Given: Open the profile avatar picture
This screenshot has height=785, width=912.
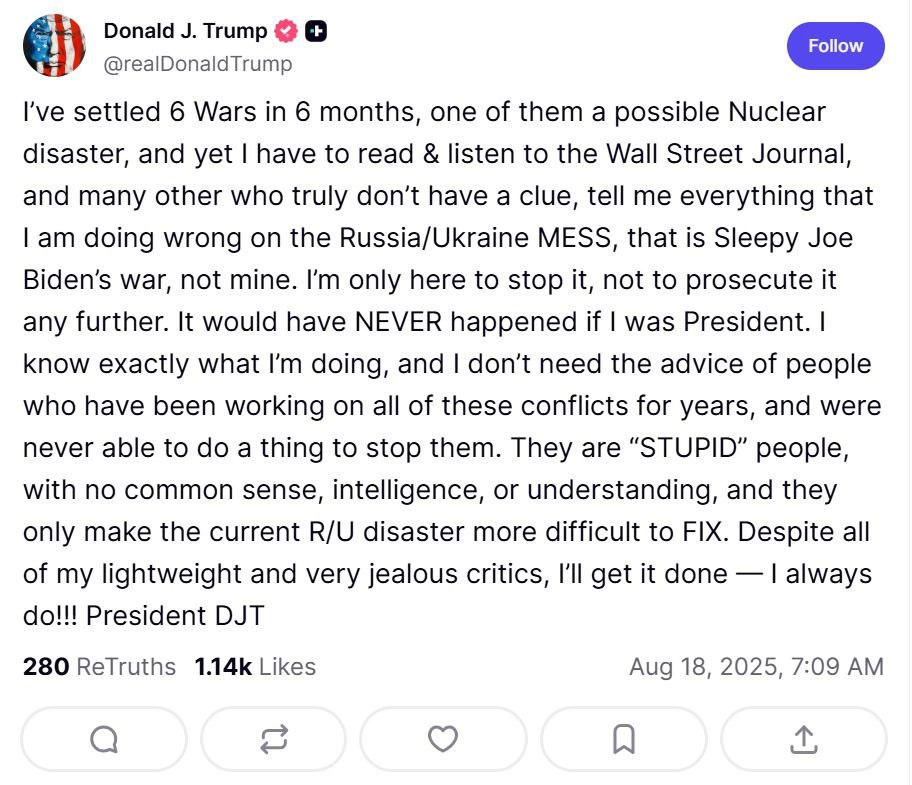Looking at the screenshot, I should [54, 45].
